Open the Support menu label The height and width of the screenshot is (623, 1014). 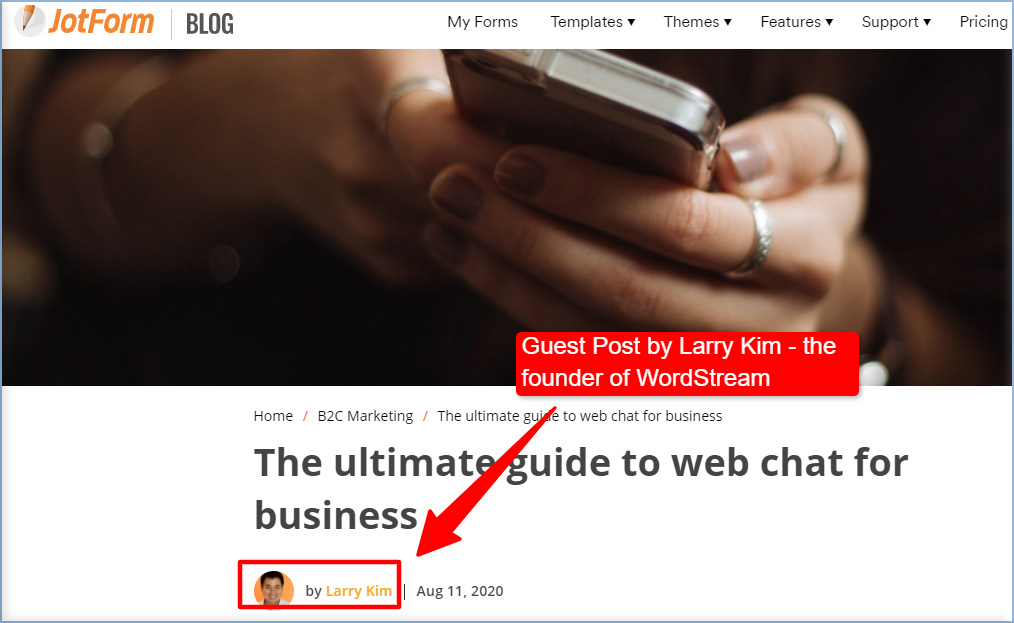pos(890,22)
